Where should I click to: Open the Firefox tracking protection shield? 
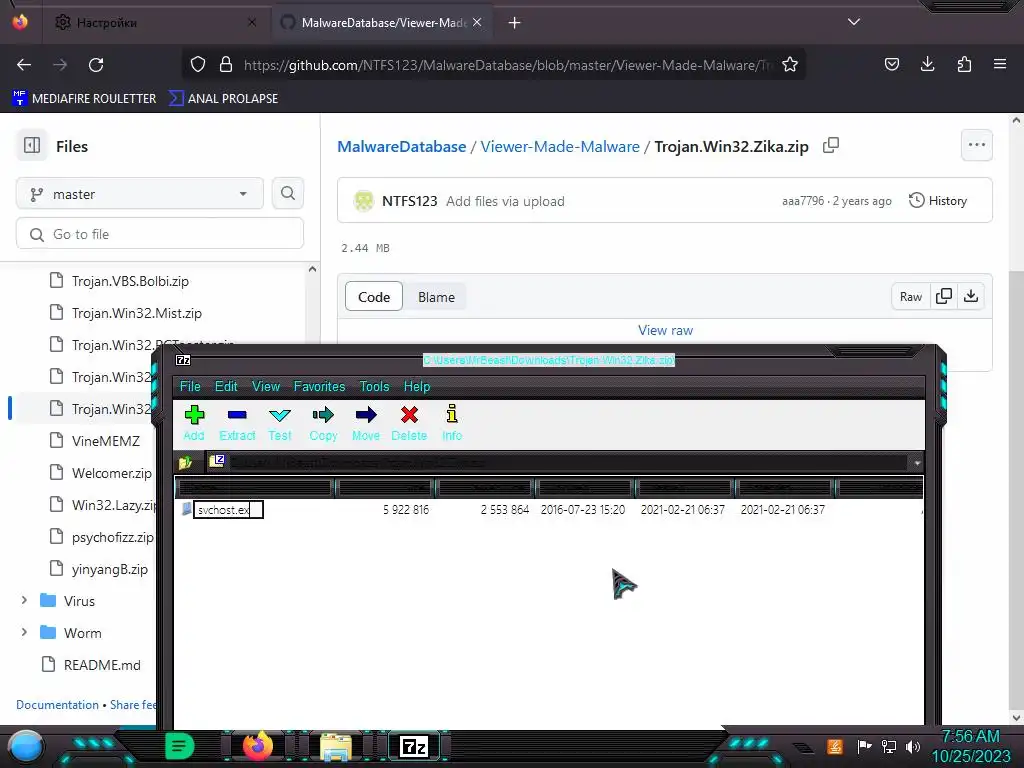pyautogui.click(x=198, y=65)
